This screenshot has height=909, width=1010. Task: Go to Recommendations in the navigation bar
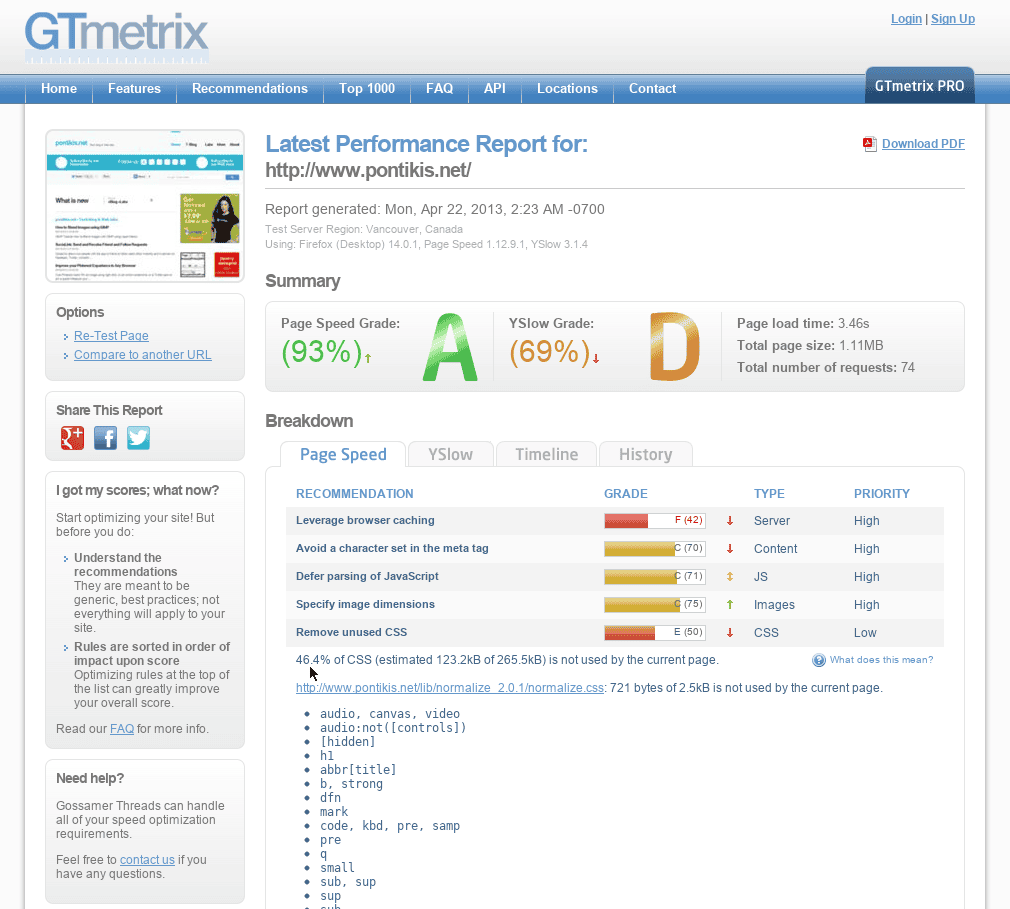[250, 88]
